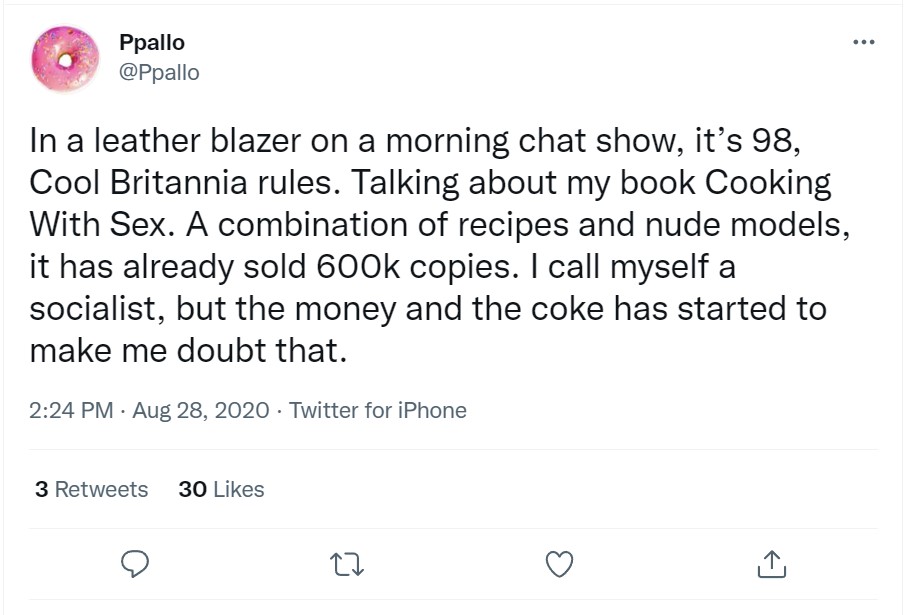Open the Ppallo display name profile link
Viewport: 912px width, 615px height.
[151, 43]
